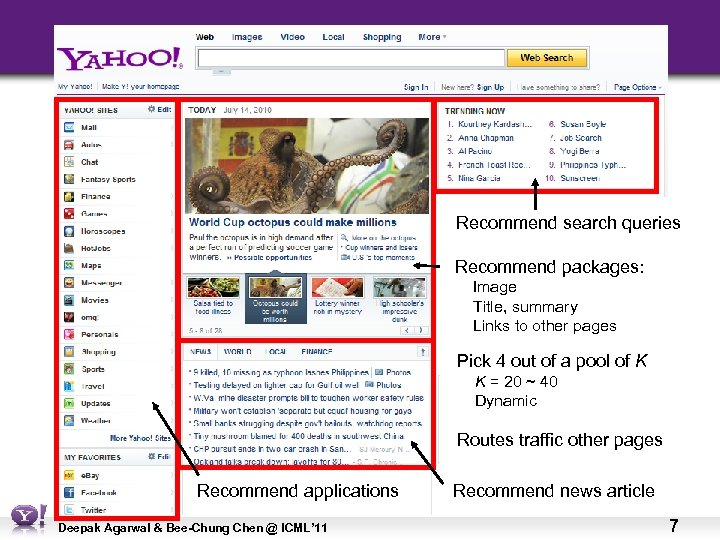
Task: Click the Weather icon
Action: click(x=69, y=420)
